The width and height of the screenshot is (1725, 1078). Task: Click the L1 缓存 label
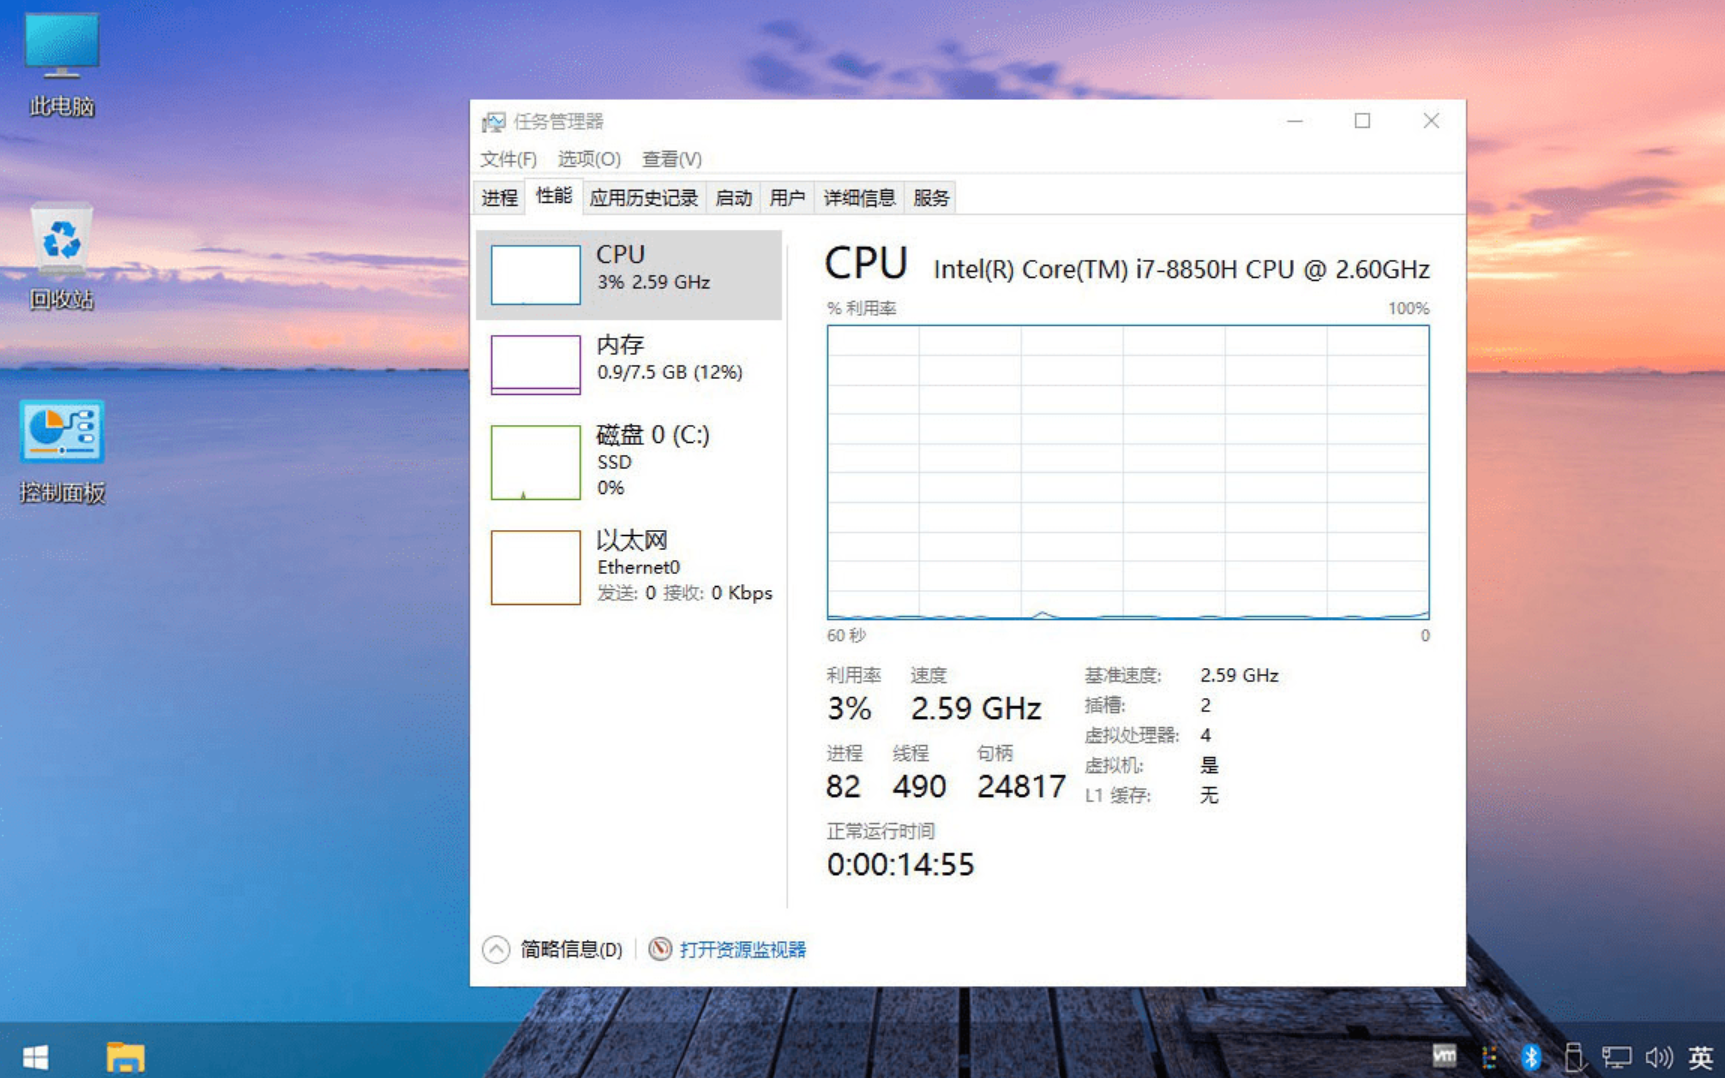click(1118, 796)
